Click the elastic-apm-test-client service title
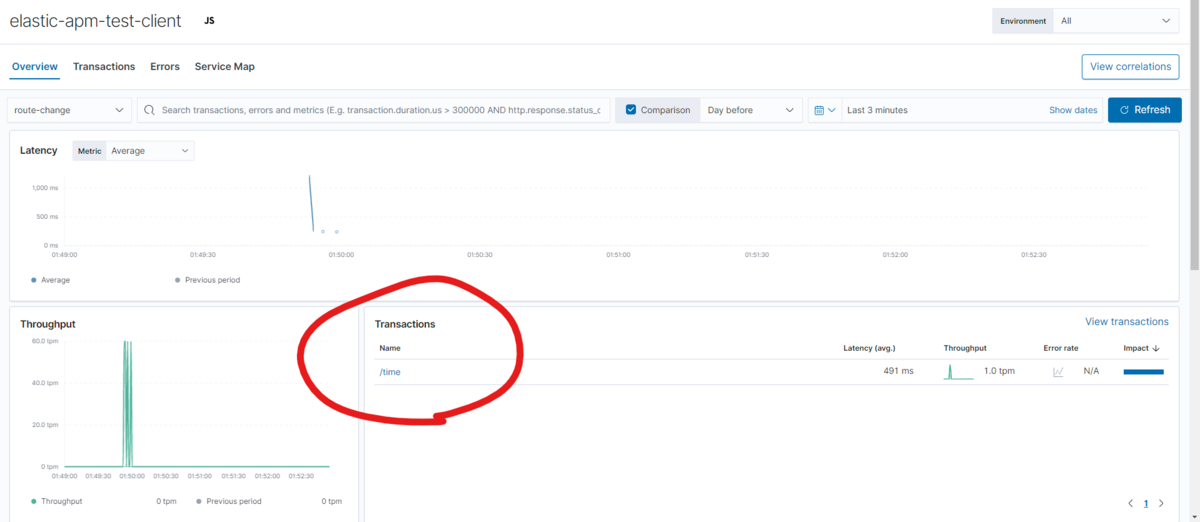The image size is (1200, 522). [x=95, y=21]
